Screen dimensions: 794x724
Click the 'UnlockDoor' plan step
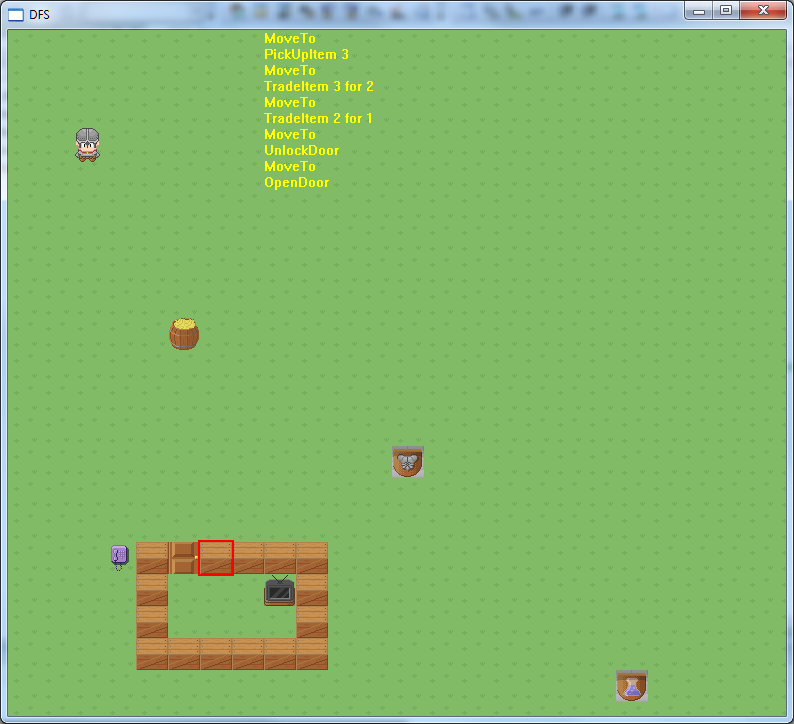(301, 150)
